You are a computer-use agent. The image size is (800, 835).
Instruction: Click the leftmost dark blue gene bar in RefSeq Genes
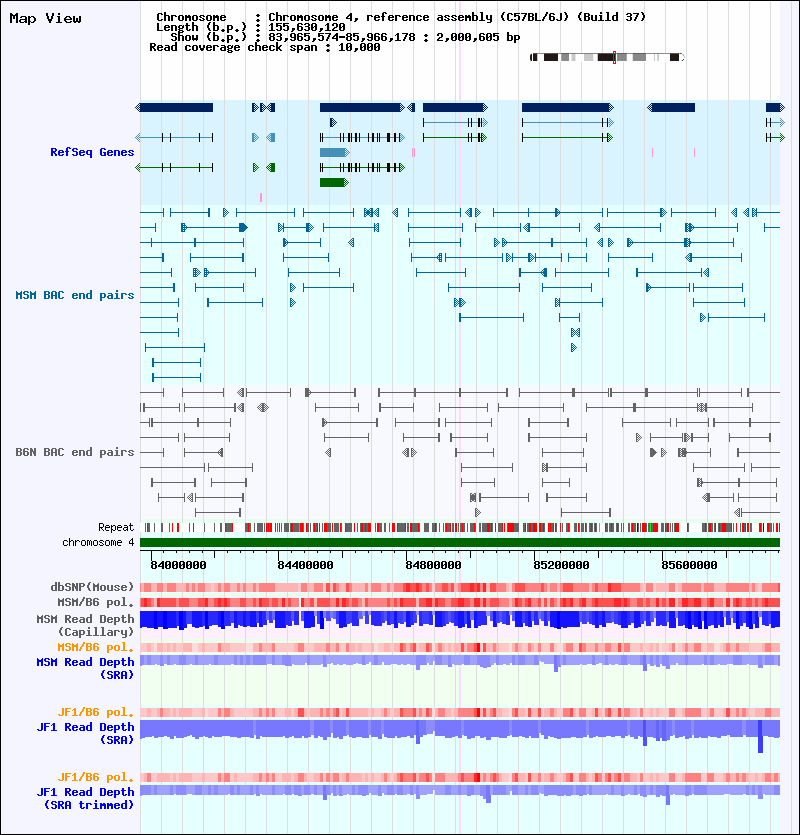pos(174,108)
